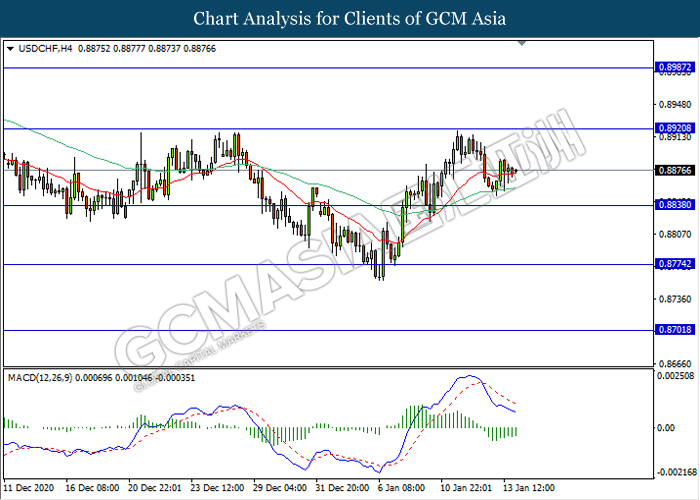
Task: Click the 13 Jan 12:00 time label
Action: [528, 487]
